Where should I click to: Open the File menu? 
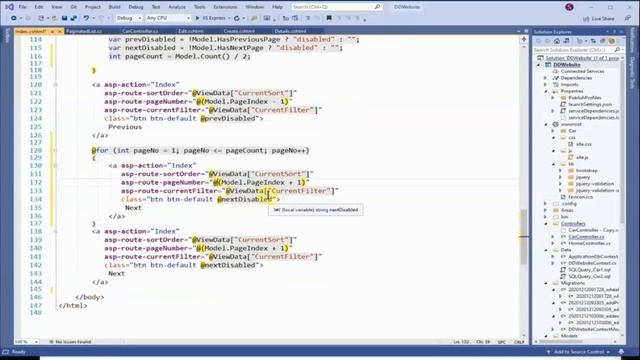tap(22, 7)
